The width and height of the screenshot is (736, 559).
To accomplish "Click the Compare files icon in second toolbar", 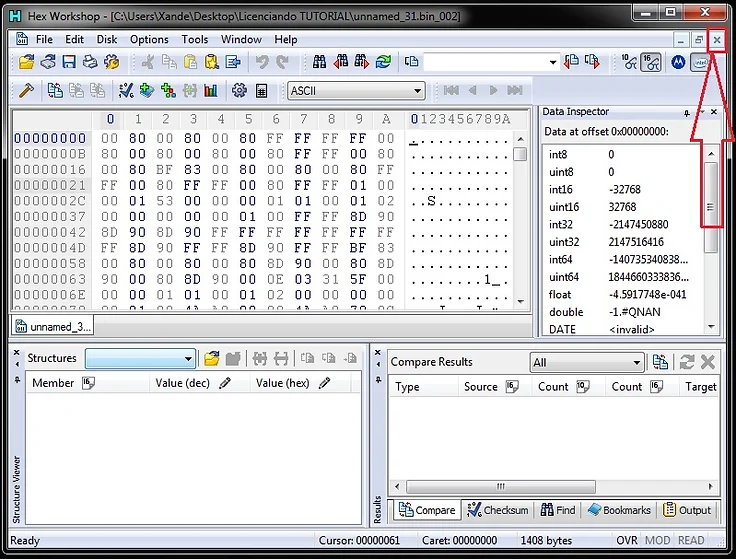I will coord(55,90).
